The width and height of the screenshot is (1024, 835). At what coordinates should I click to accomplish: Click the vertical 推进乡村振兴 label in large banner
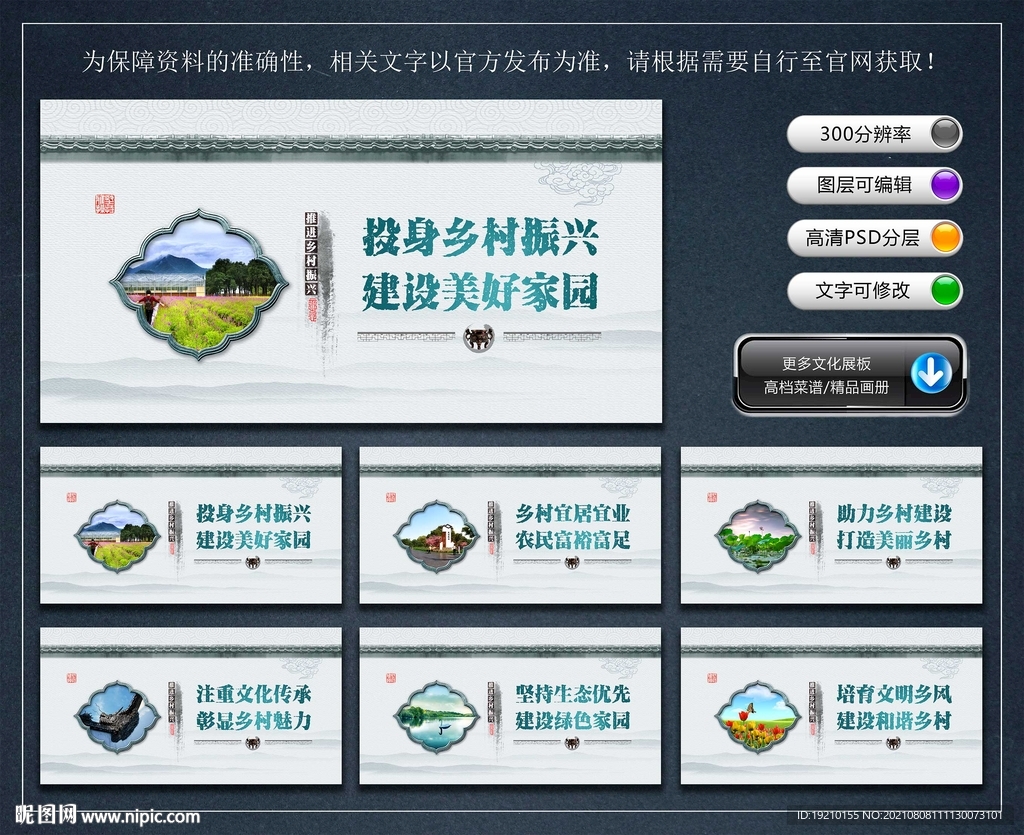312,255
